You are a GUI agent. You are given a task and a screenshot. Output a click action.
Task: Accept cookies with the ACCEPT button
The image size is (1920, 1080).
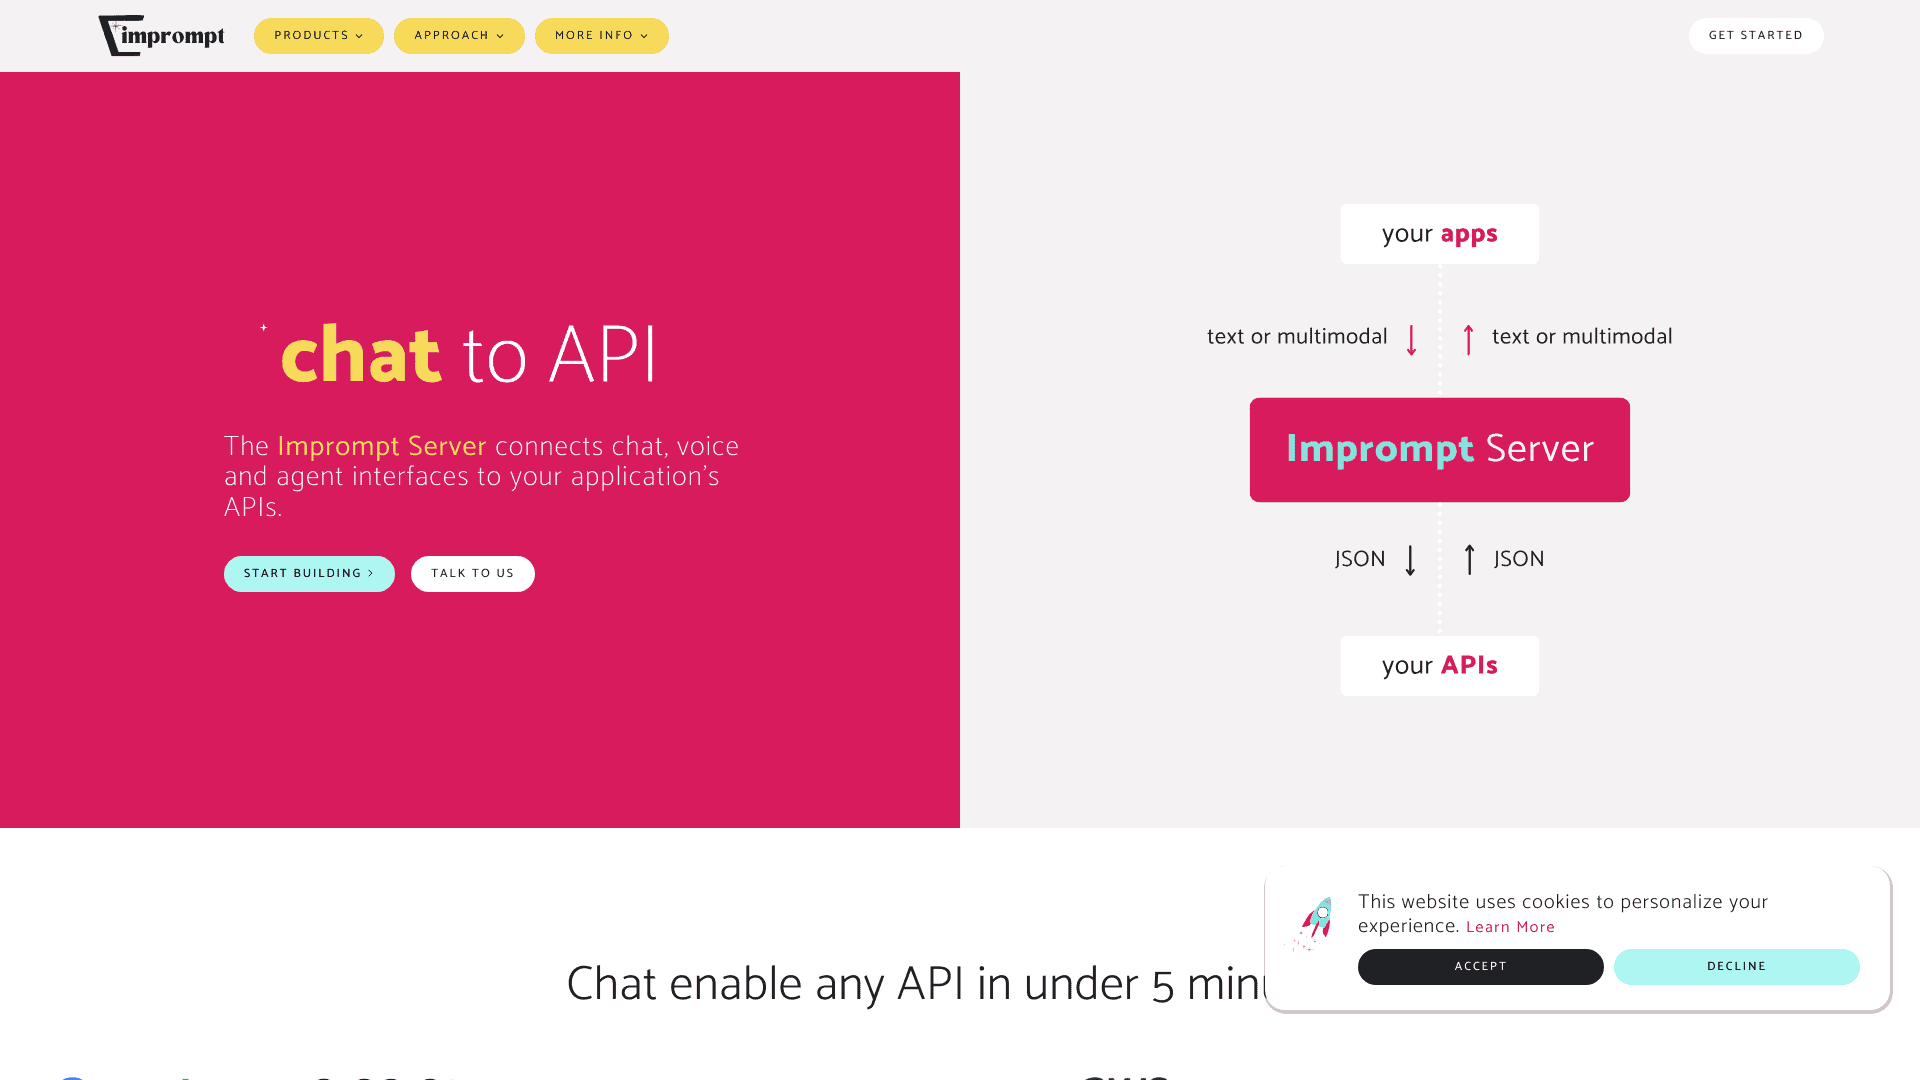coord(1480,966)
